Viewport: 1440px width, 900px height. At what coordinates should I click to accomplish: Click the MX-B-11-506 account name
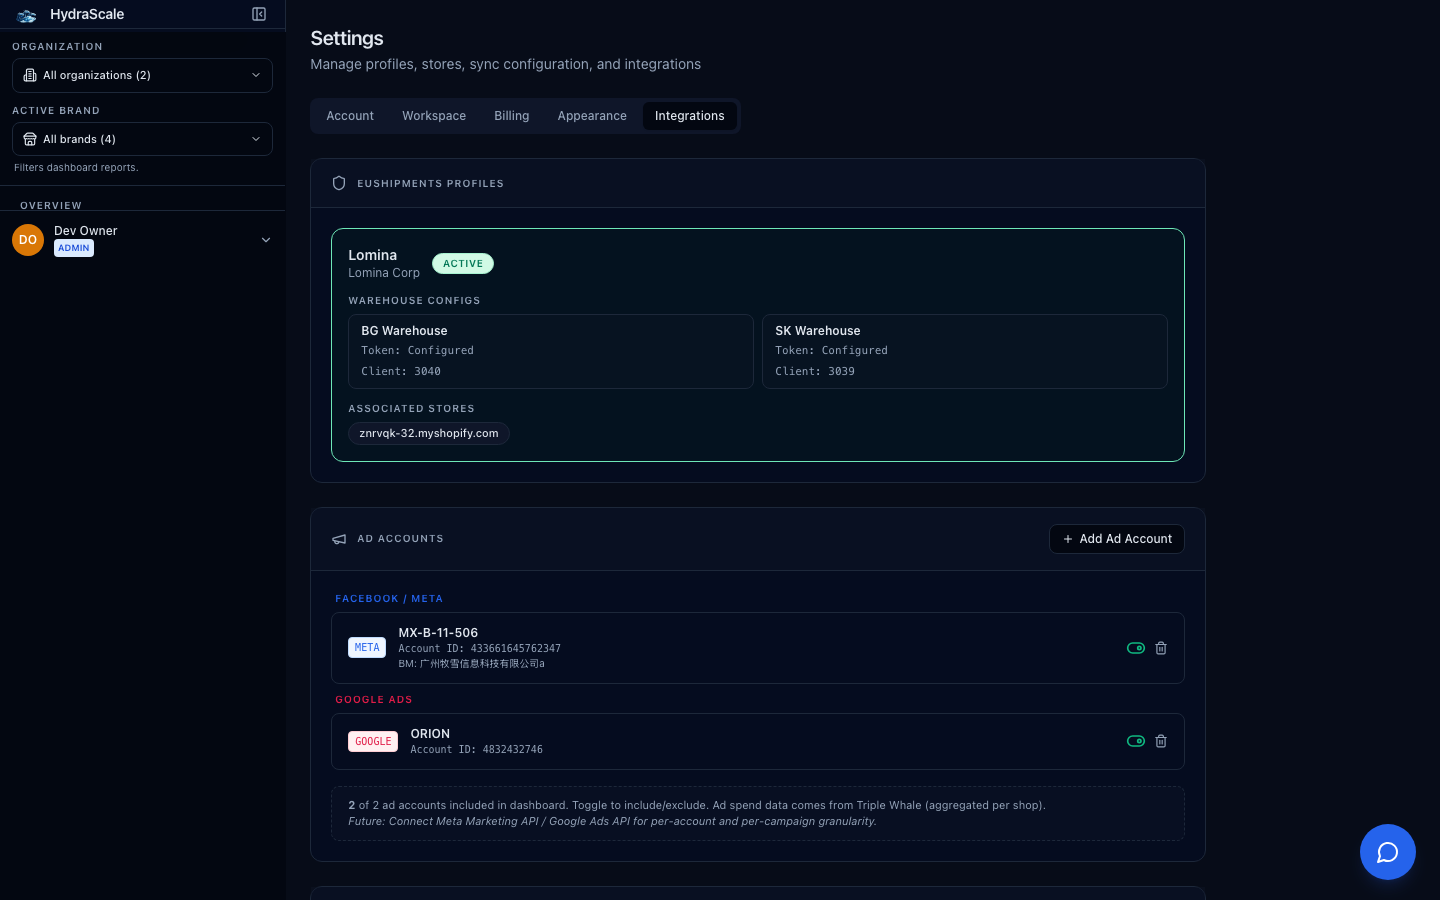[438, 633]
